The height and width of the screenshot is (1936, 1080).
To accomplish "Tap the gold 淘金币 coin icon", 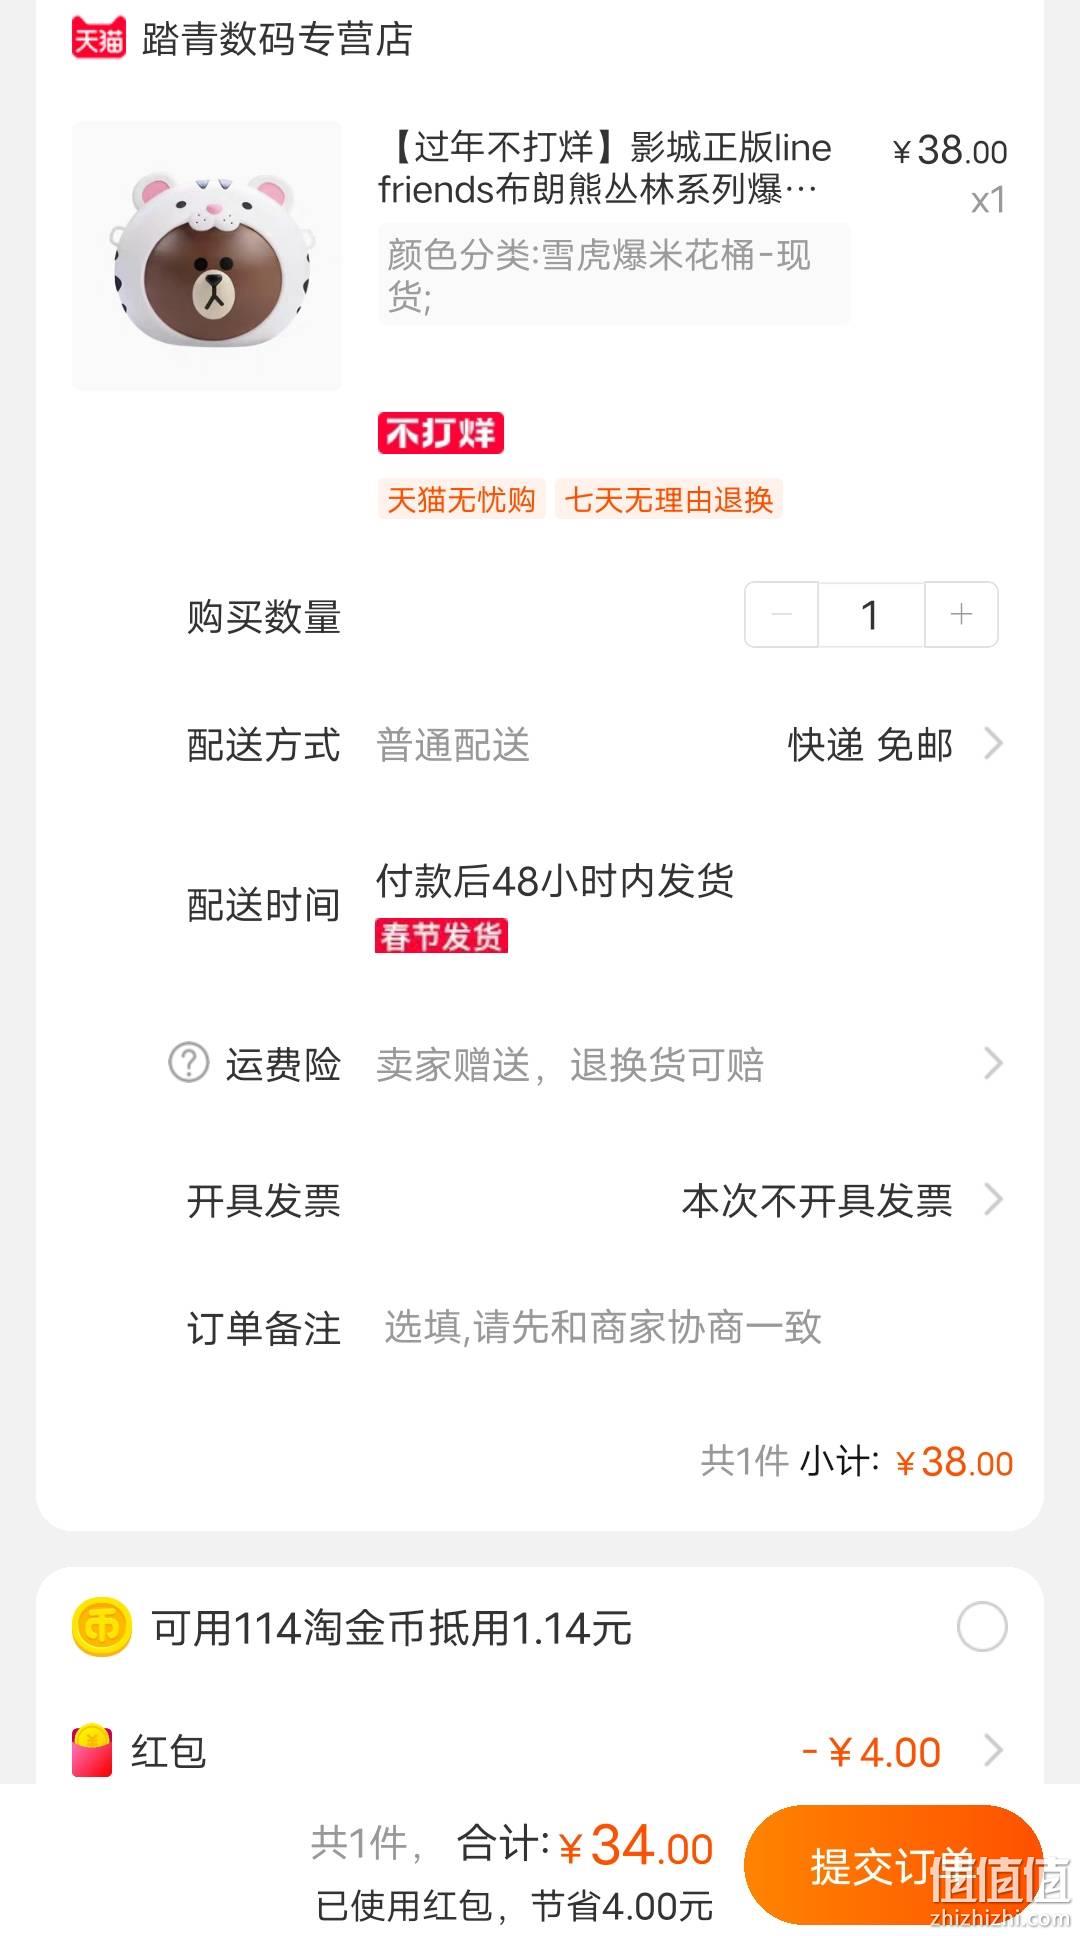I will (x=102, y=1627).
